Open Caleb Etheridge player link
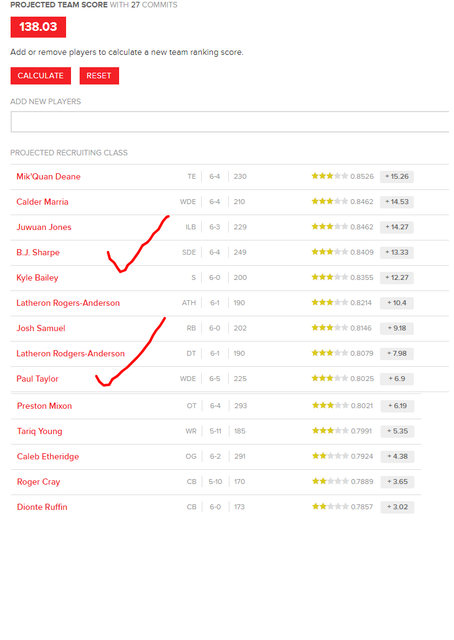Image resolution: width=454 pixels, height=640 pixels. tap(48, 457)
